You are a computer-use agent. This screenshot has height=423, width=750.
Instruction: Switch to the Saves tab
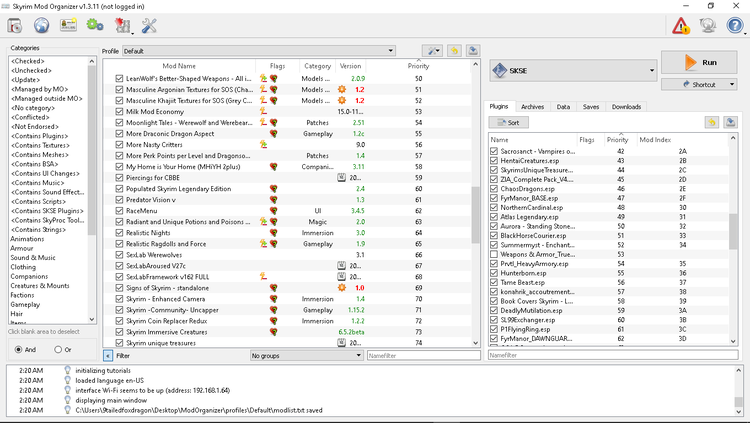[x=591, y=107]
